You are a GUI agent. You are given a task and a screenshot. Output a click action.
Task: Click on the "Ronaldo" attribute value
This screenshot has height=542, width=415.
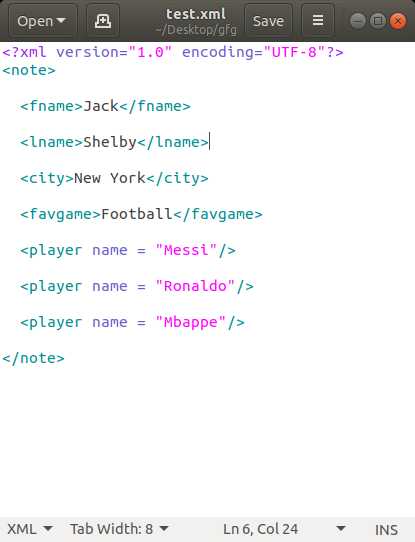coord(195,286)
